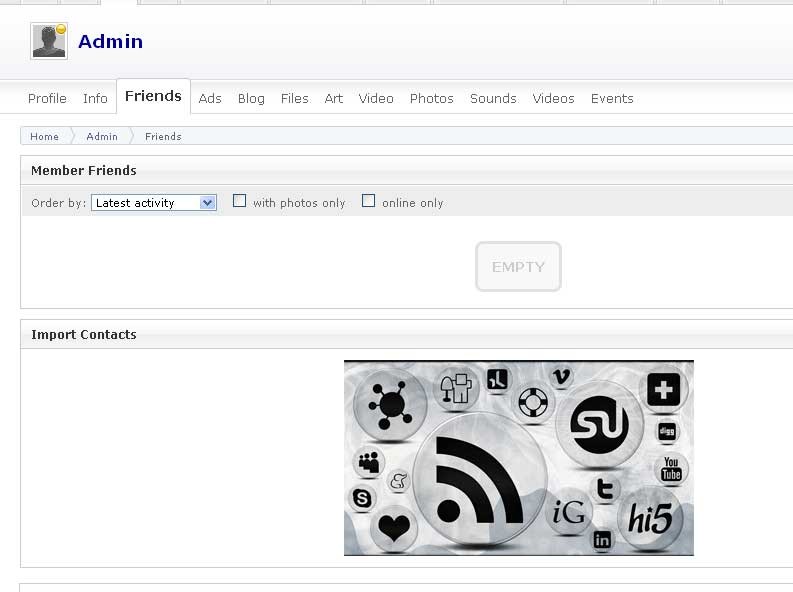The height and width of the screenshot is (592, 793).
Task: Click the black plus icon
Action: pyautogui.click(x=663, y=390)
